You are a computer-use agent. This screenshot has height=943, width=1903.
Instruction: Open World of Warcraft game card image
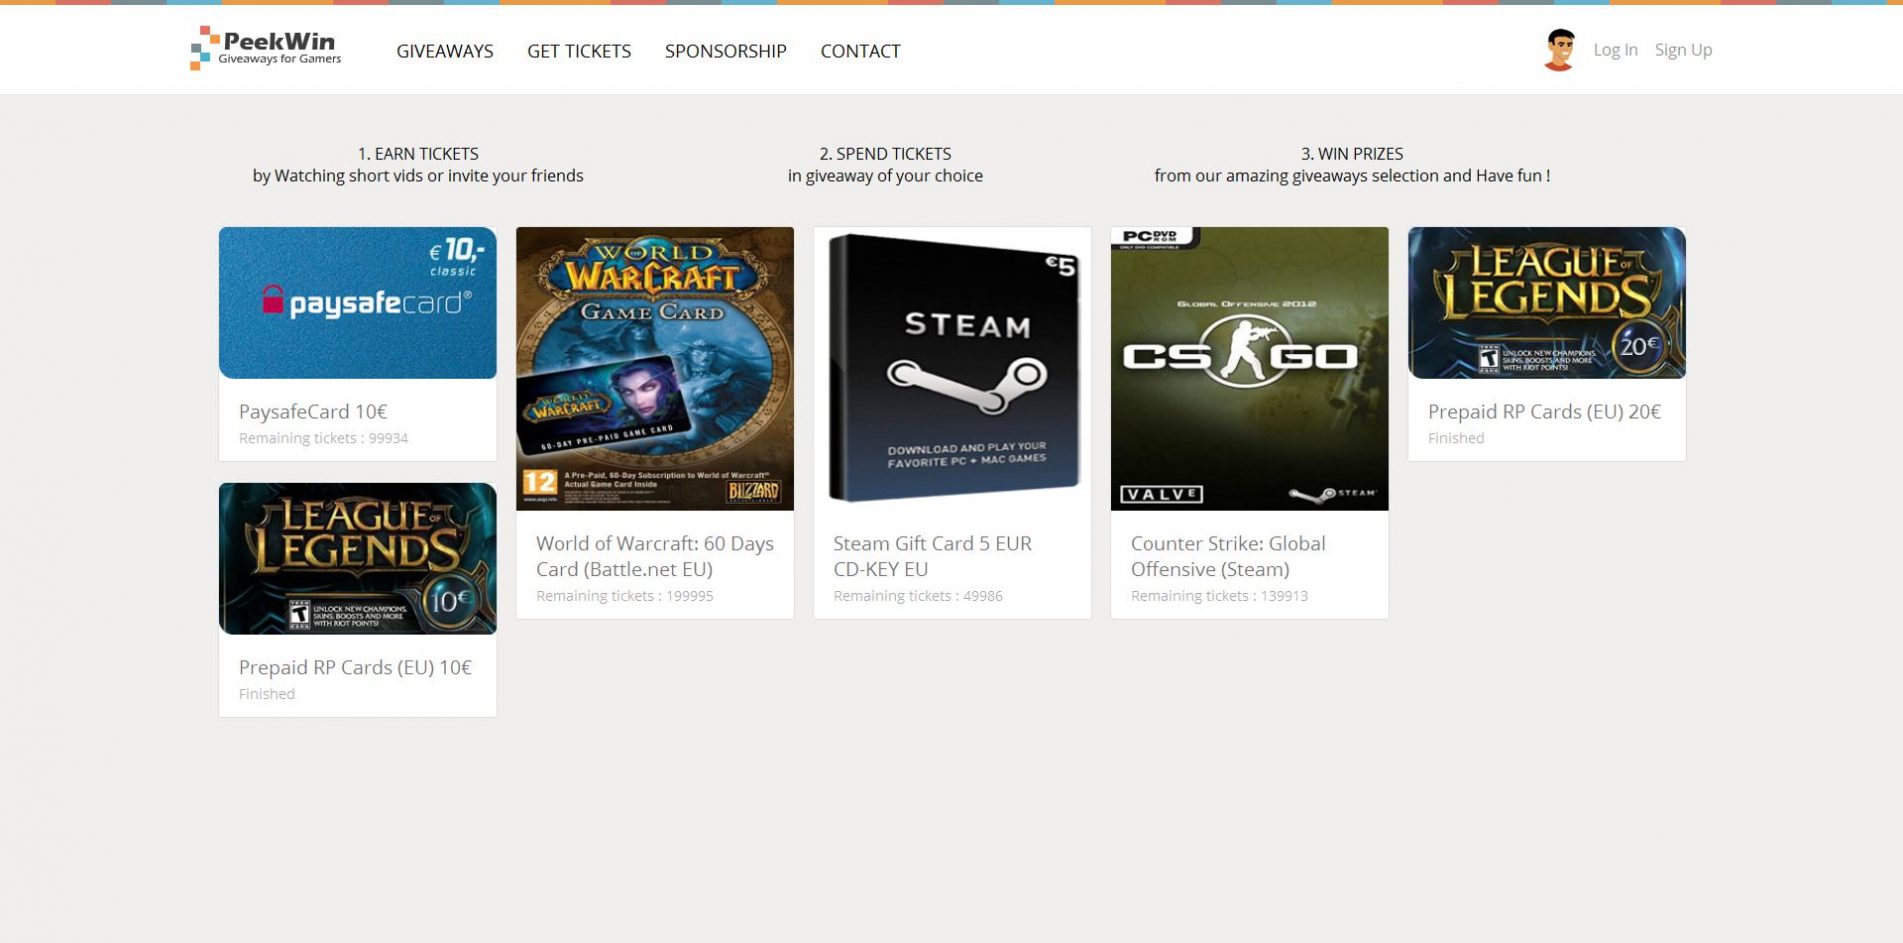[x=655, y=369]
